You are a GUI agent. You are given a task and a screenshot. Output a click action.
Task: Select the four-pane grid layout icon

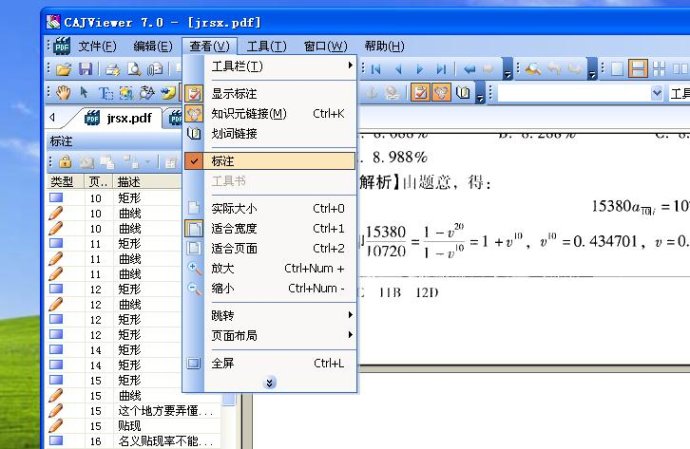click(x=659, y=69)
